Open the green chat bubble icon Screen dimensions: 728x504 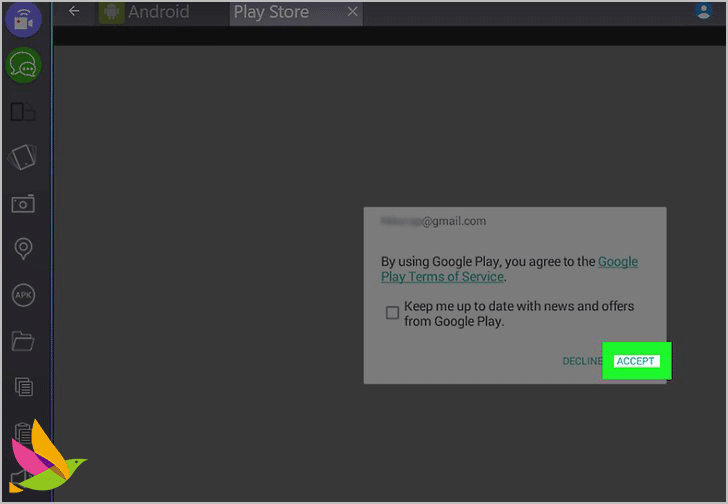point(23,65)
